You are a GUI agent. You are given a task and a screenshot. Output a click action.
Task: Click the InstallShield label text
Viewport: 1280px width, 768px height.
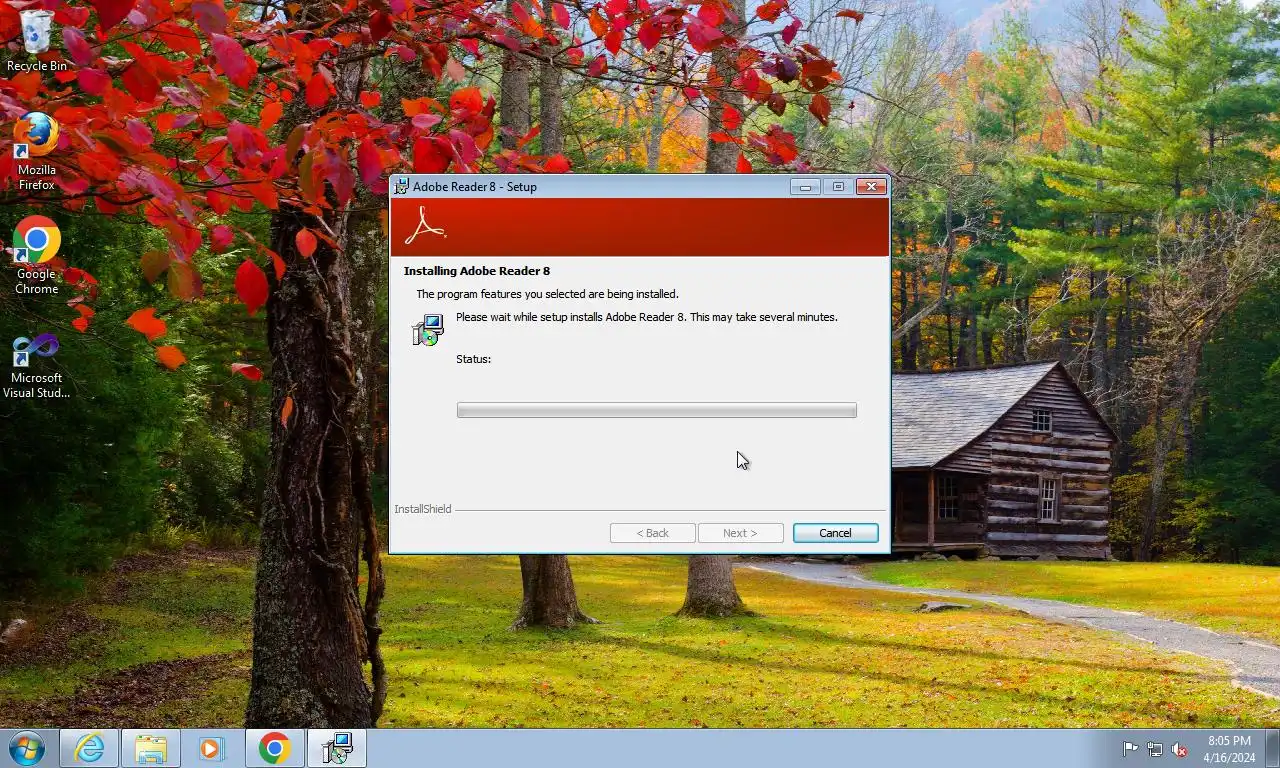pos(423,509)
